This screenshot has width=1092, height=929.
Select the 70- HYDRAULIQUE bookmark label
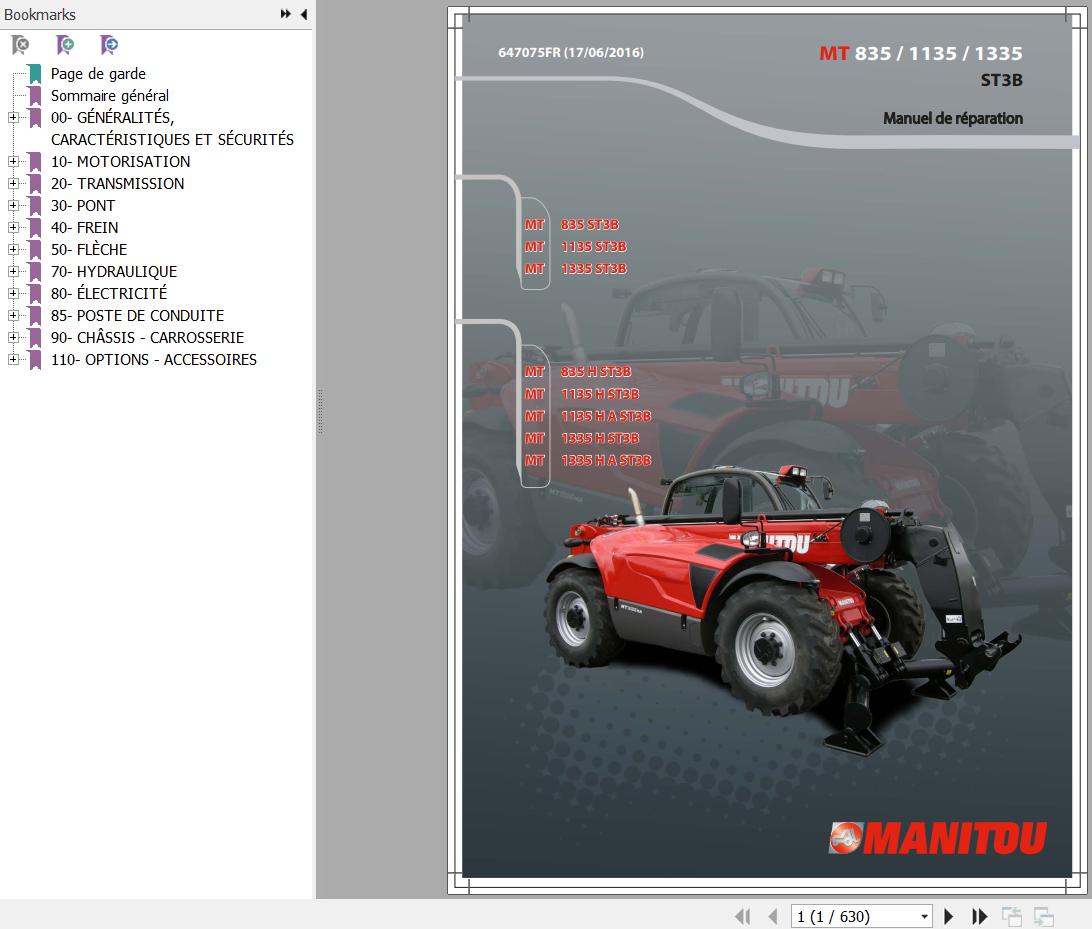114,272
